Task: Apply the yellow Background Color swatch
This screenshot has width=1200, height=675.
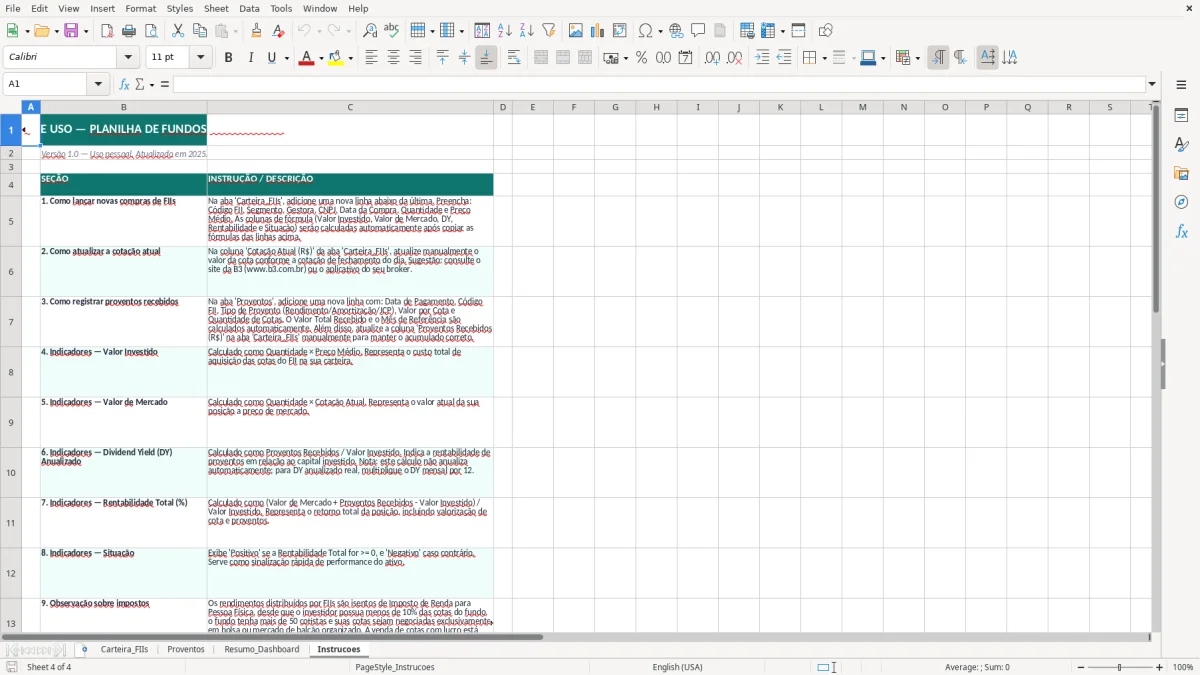Action: [x=335, y=58]
